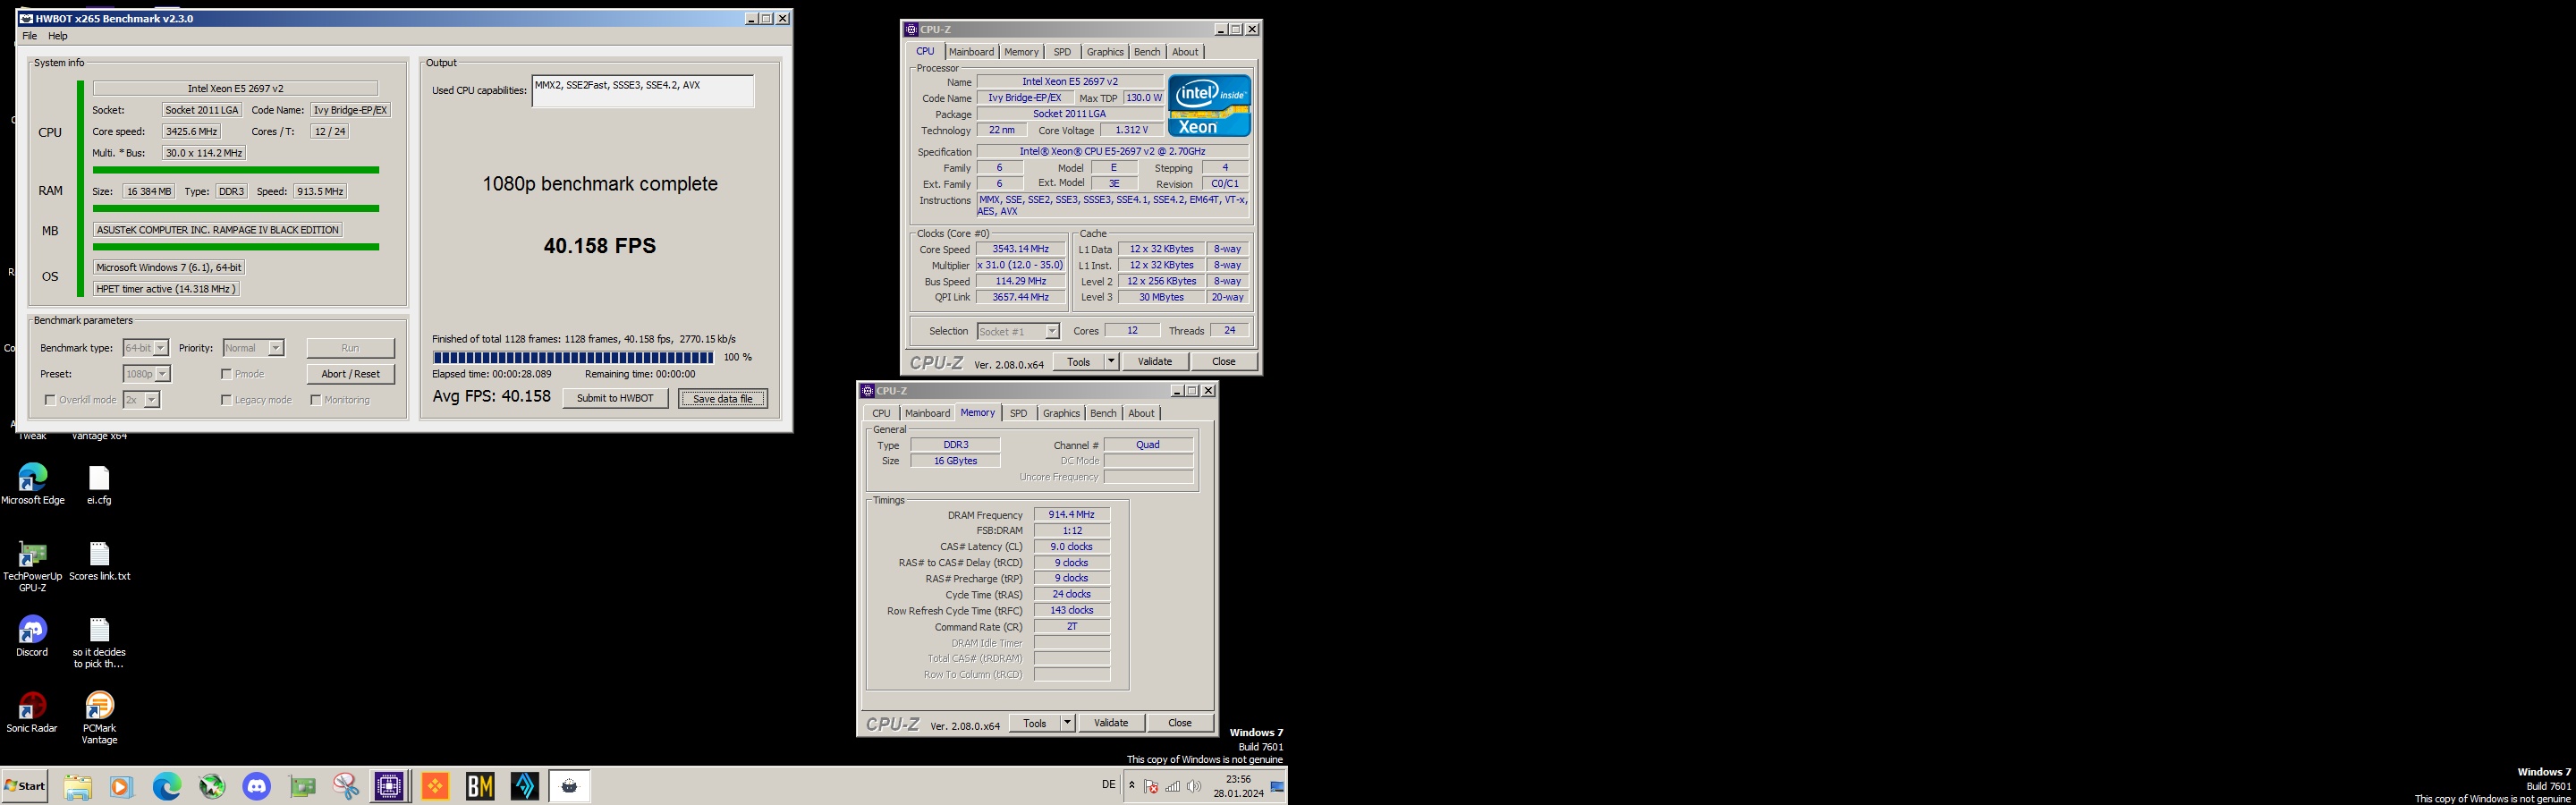Select CPU tab in lower CPU-Z window

[x=881, y=413]
